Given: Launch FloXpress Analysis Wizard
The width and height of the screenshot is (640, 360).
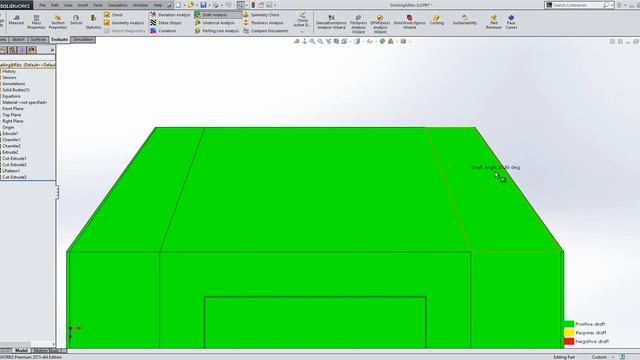Looking at the screenshot, I should click(358, 24).
